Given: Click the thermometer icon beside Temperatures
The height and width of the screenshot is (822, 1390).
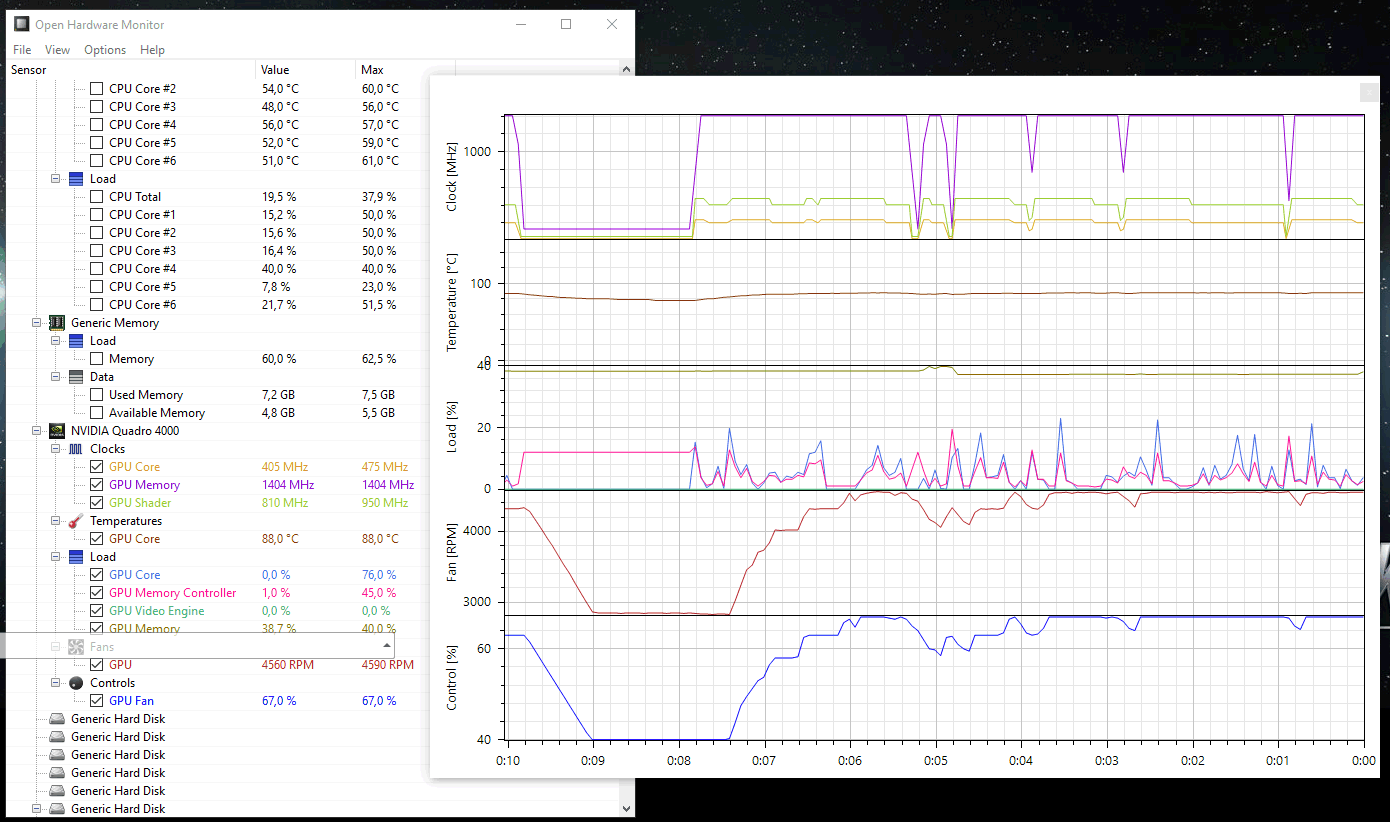Looking at the screenshot, I should (77, 521).
